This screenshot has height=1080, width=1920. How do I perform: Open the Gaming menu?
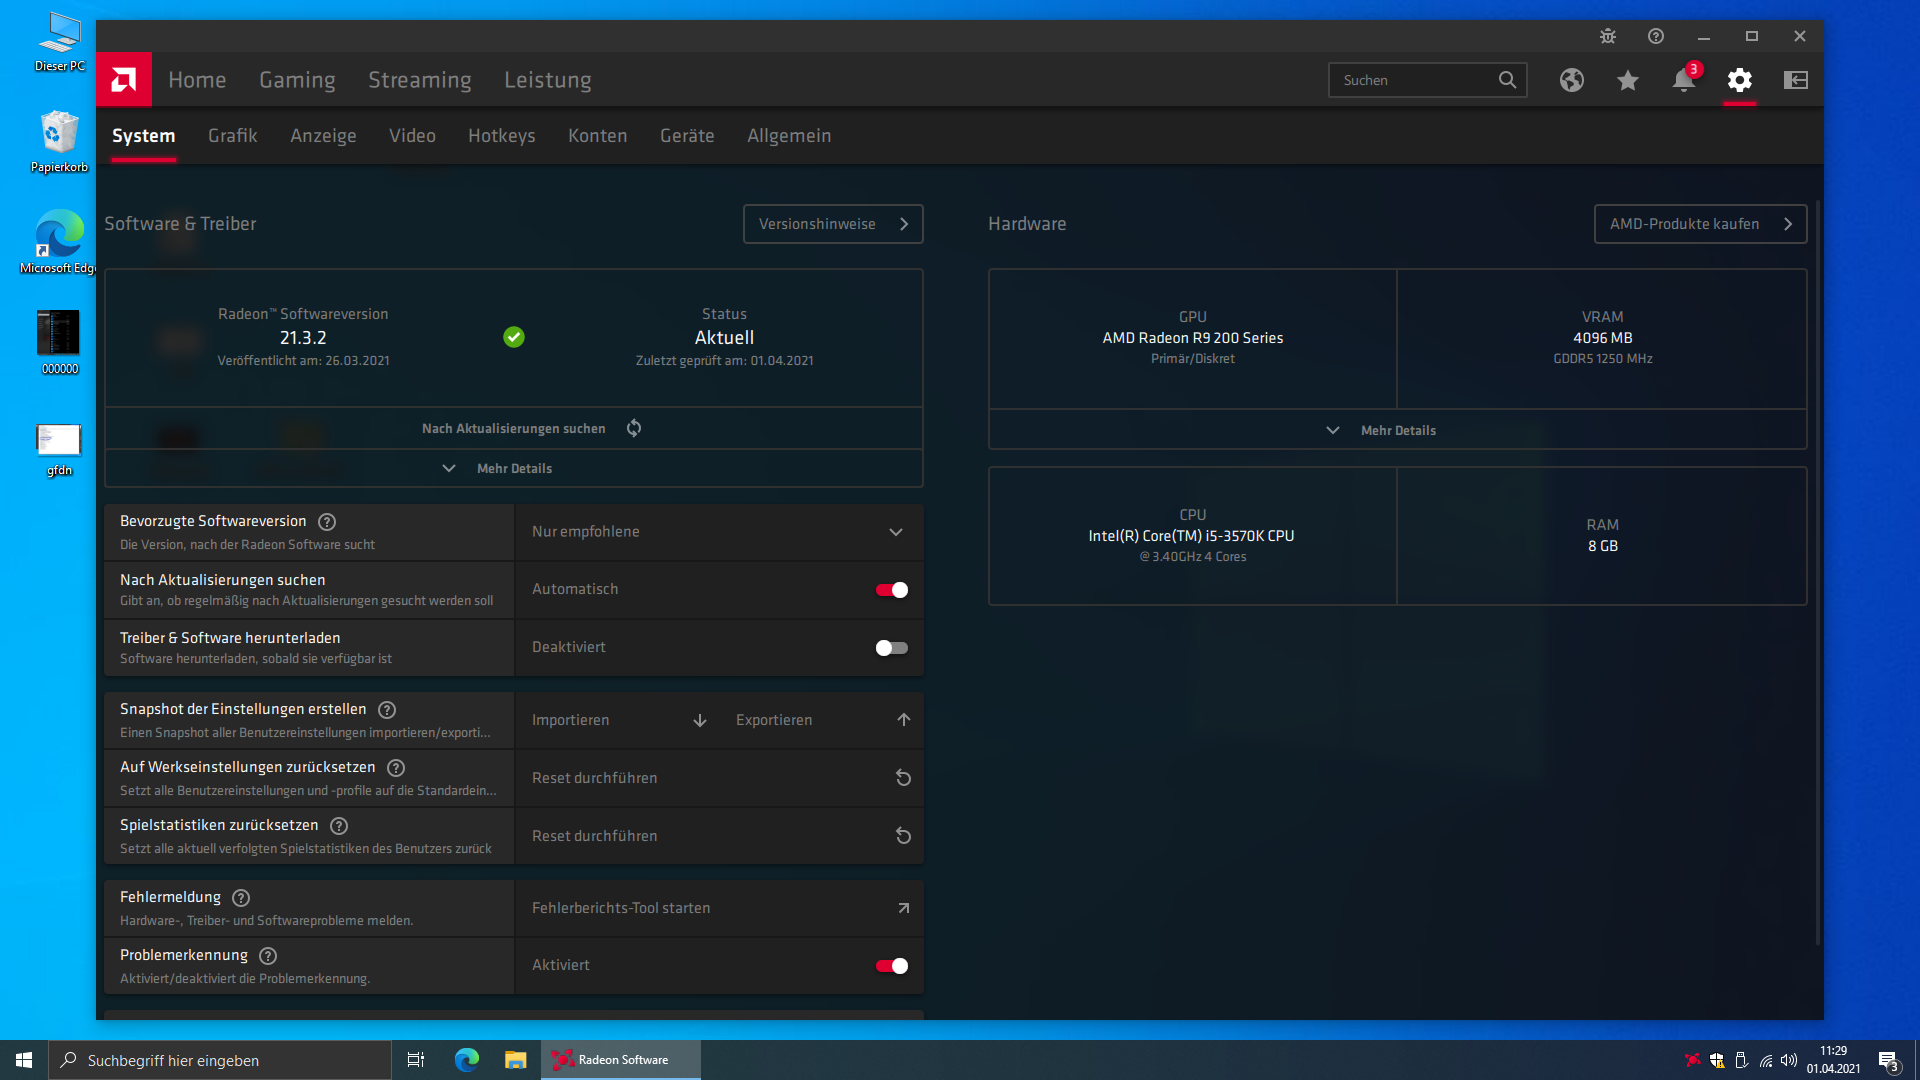coord(297,80)
